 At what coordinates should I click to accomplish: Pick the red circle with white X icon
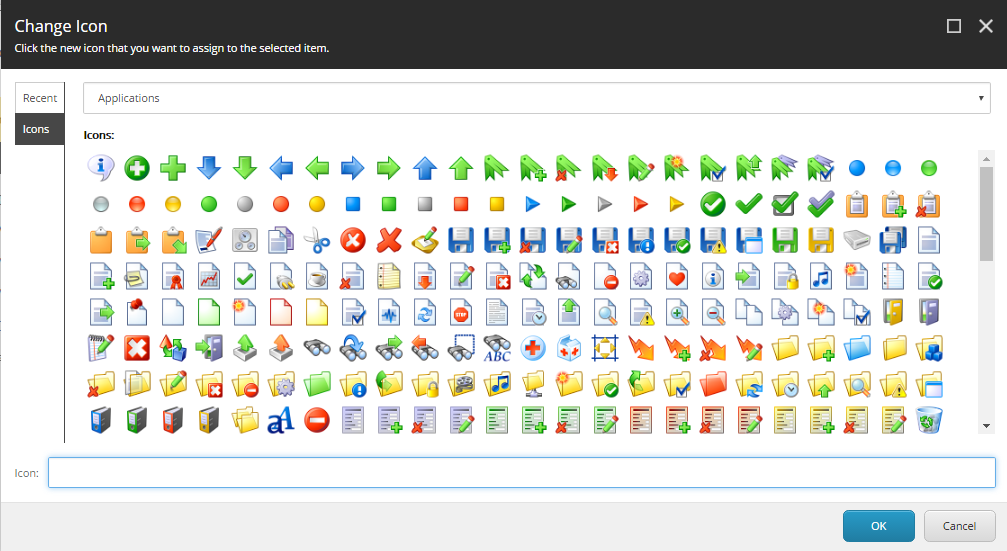coord(353,241)
